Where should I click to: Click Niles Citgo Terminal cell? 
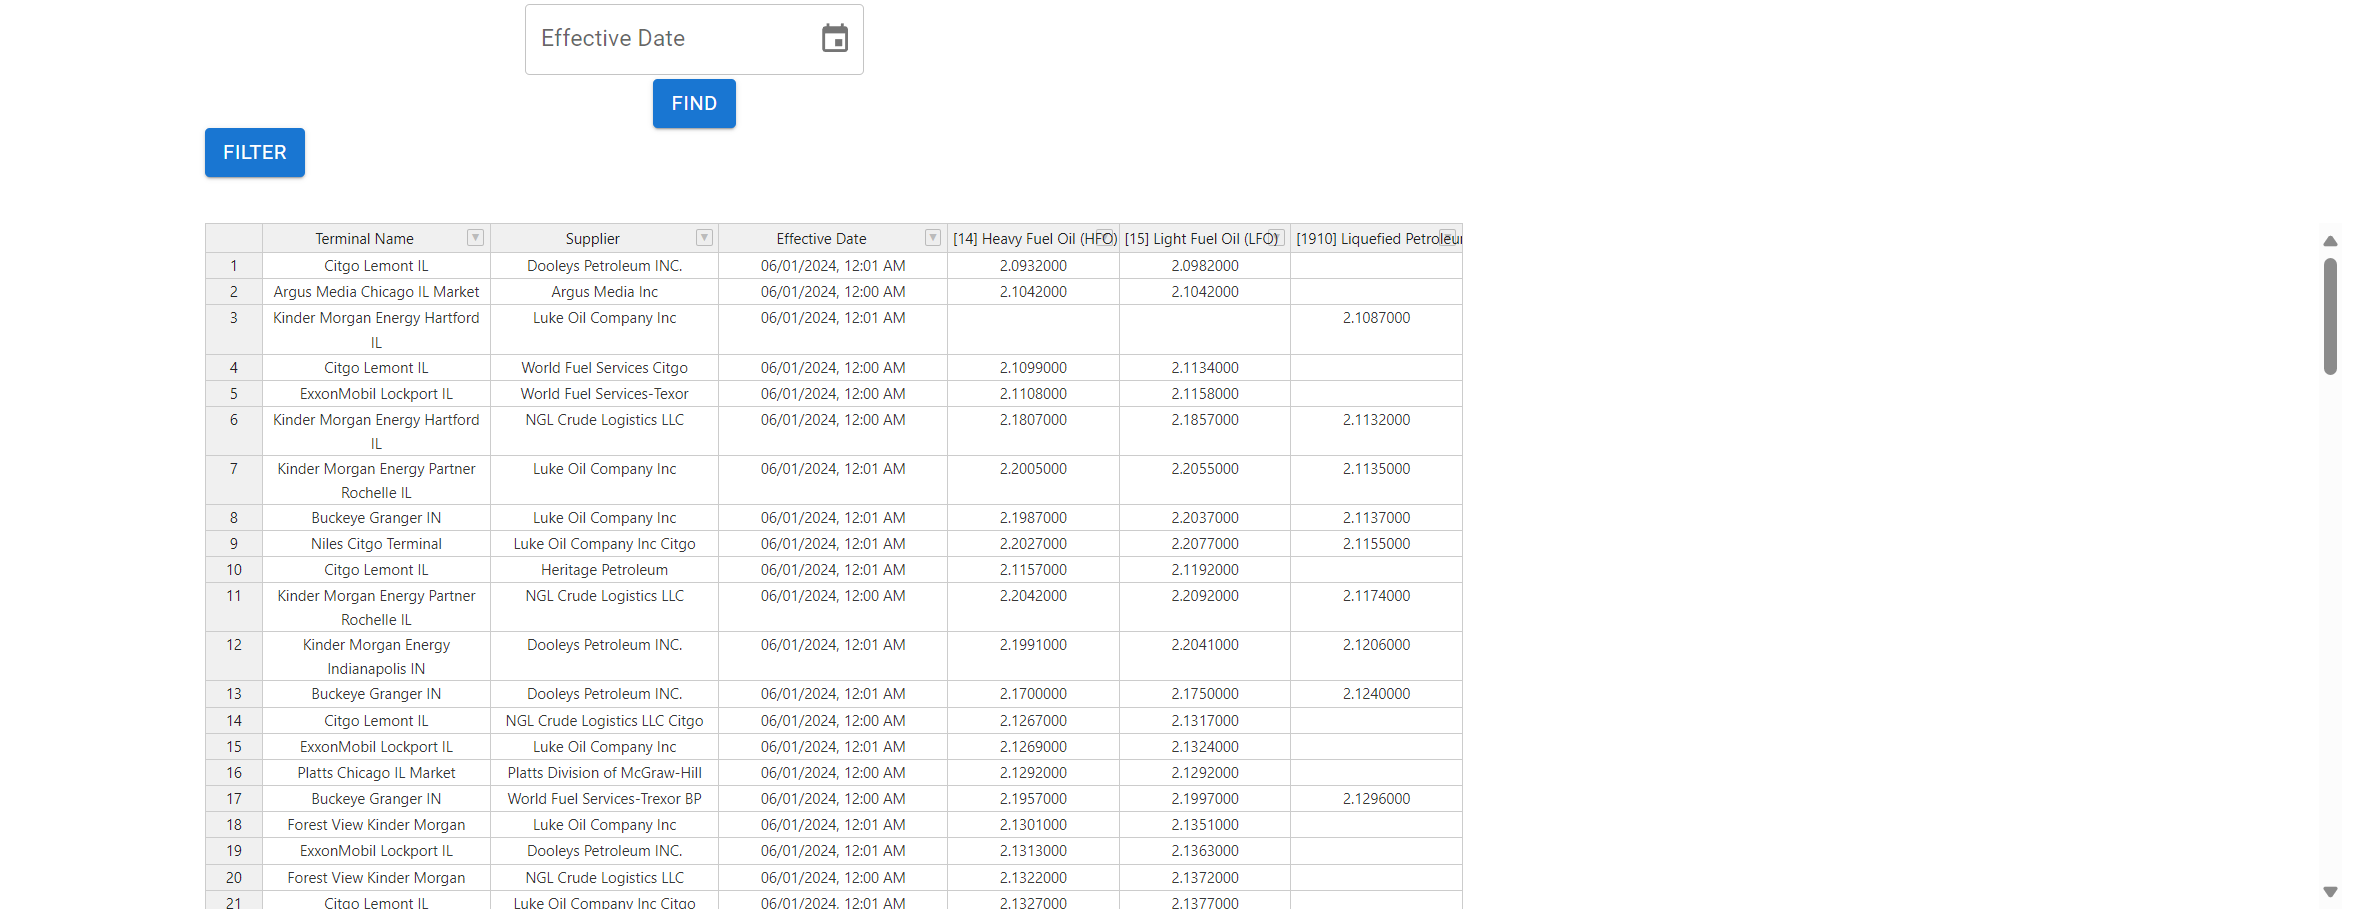[376, 544]
